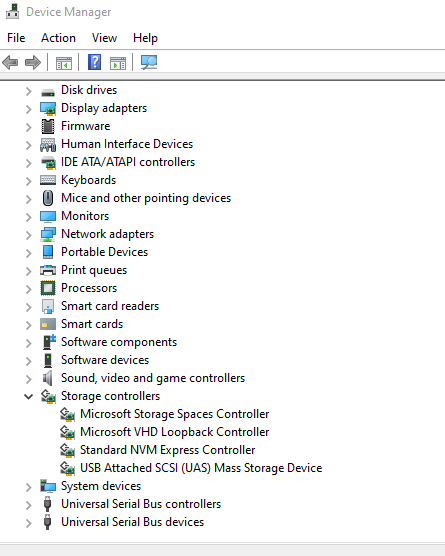
Task: Select the Software components label
Action: 119,343
